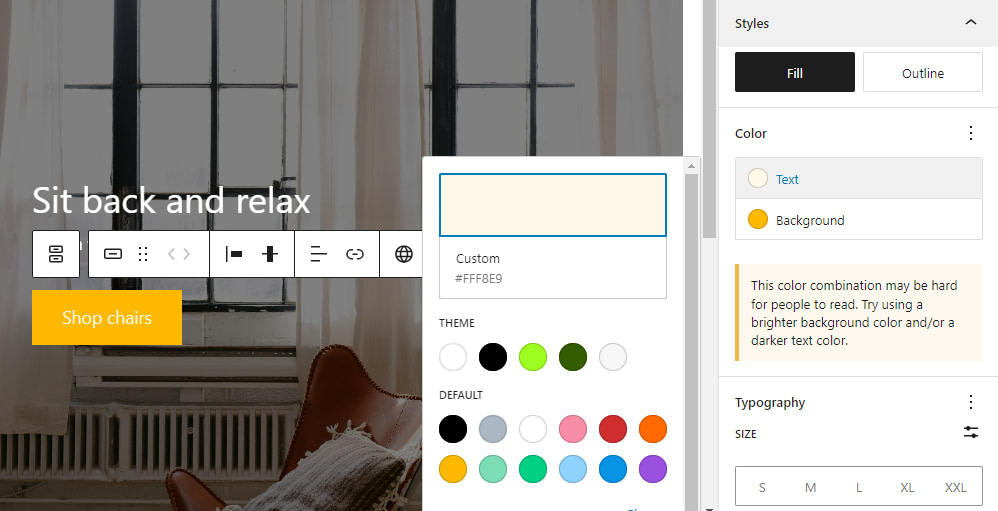Select the parent Buttons block icon
Screen dimensions: 998x511
[56, 254]
